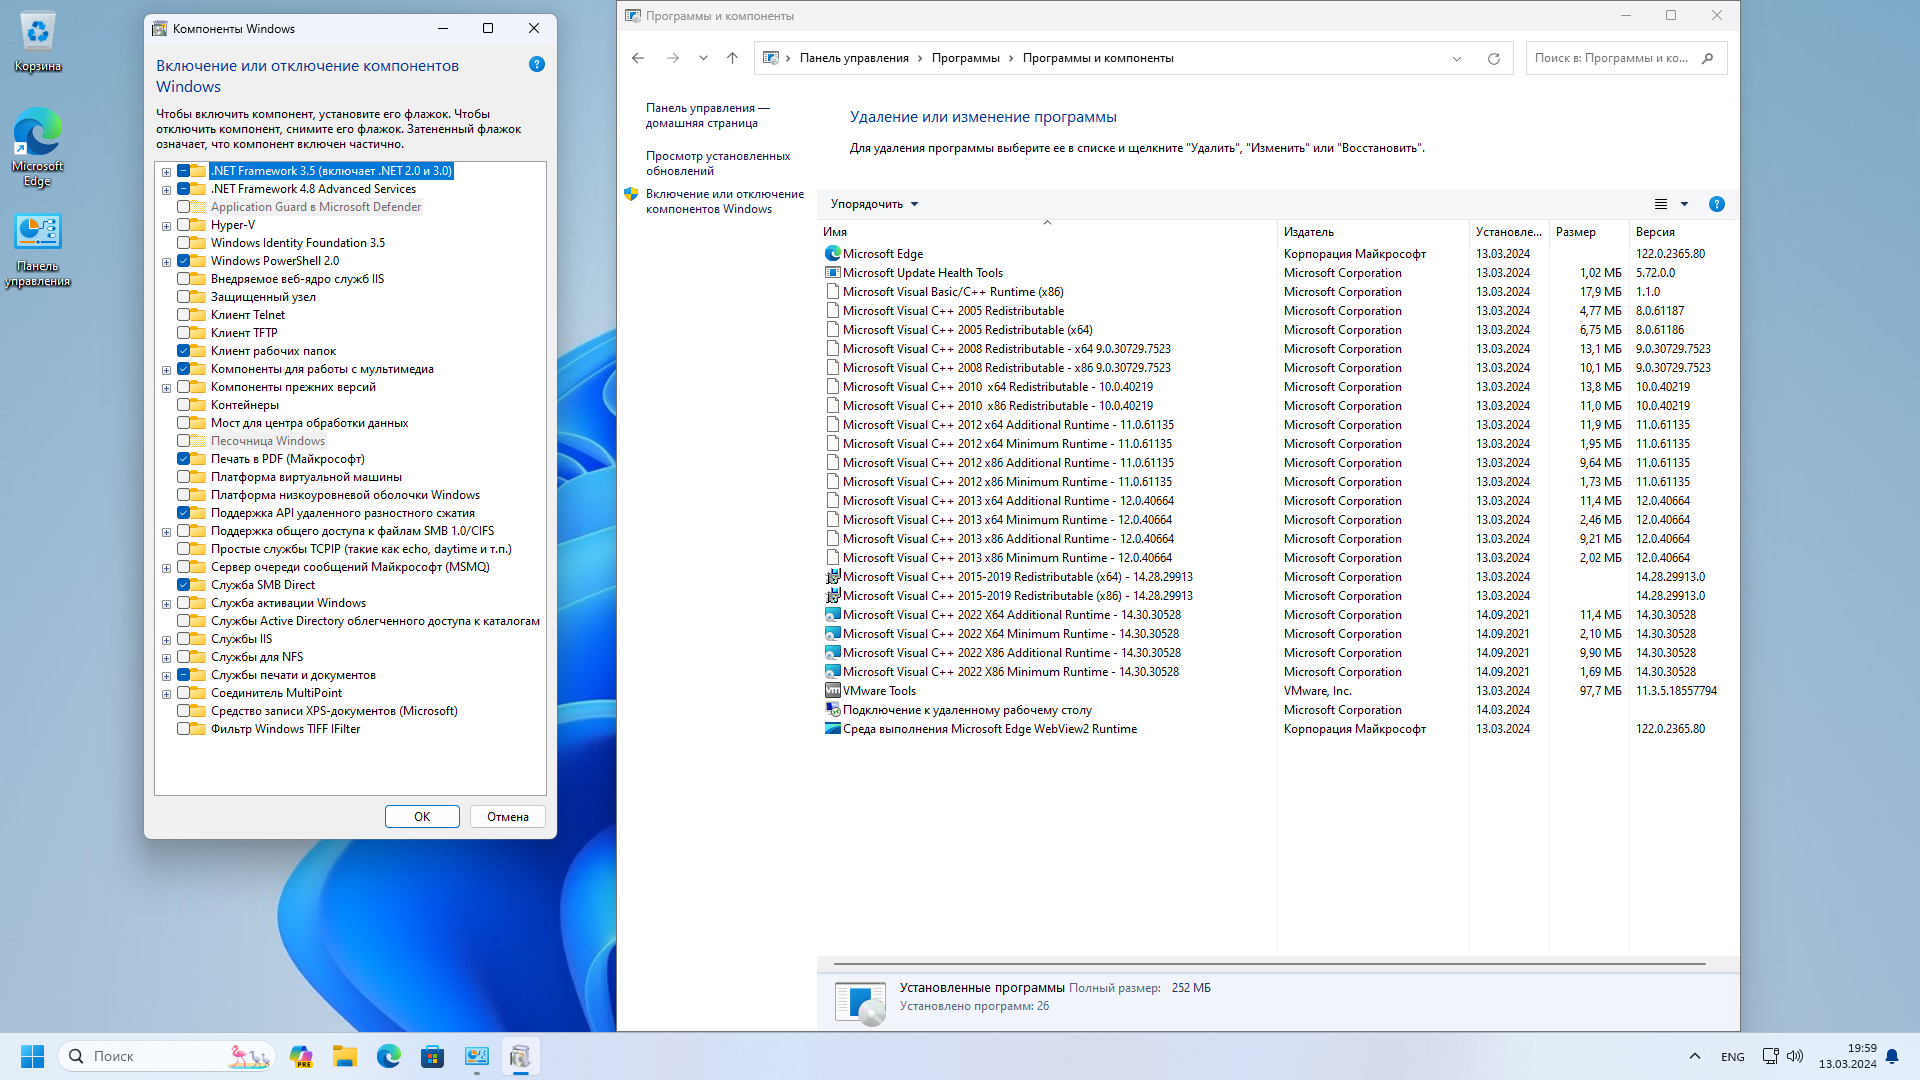Open Включение или отключение компонентов Windows link
The image size is (1920, 1080).
coord(725,202)
